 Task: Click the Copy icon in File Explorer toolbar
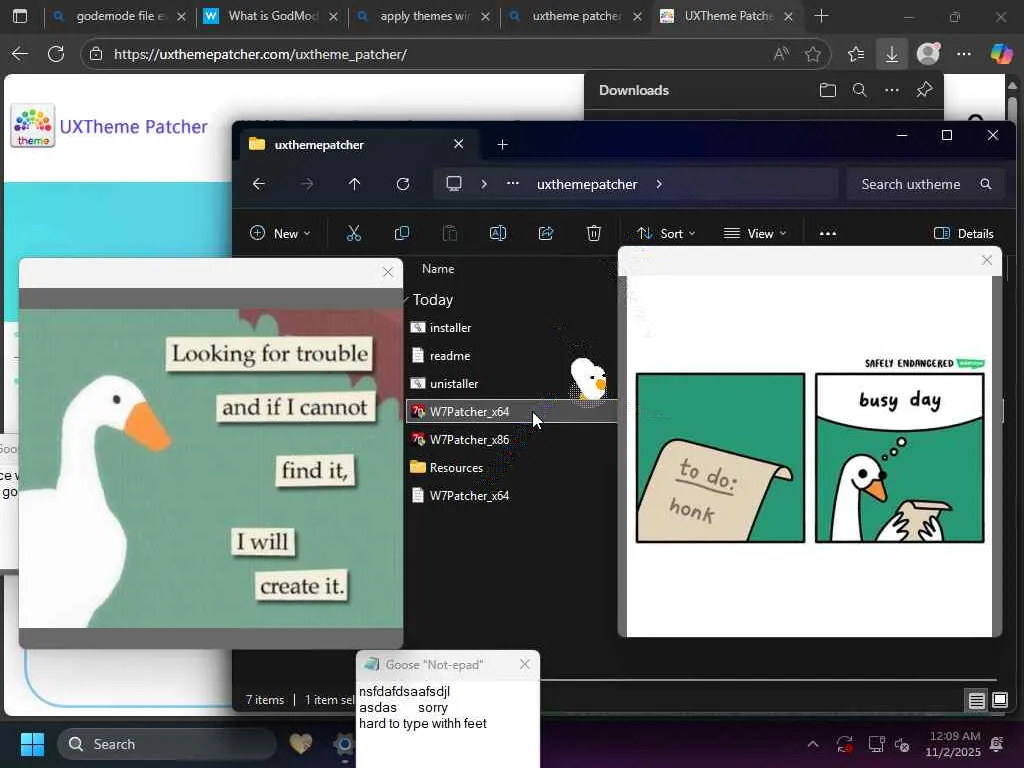pyautogui.click(x=402, y=233)
